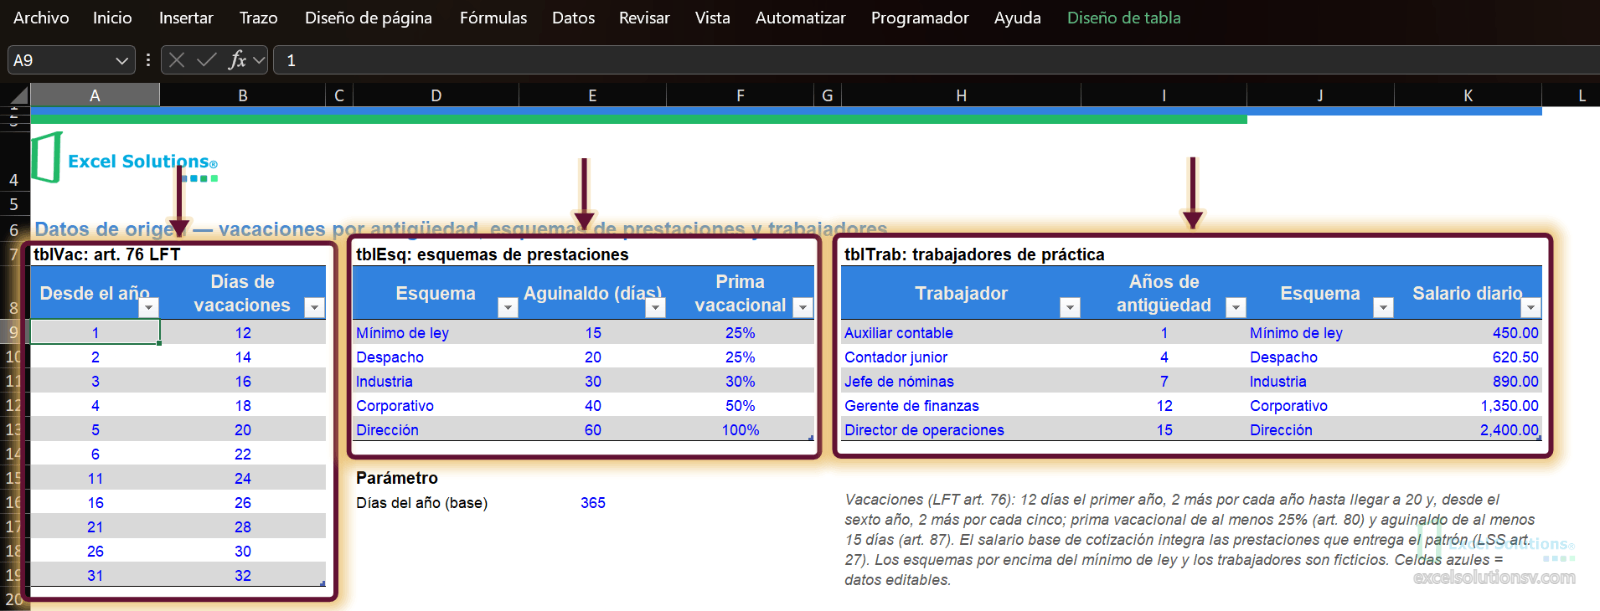Switch to the Vista tab
Image resolution: width=1600 pixels, height=611 pixels.
point(712,18)
